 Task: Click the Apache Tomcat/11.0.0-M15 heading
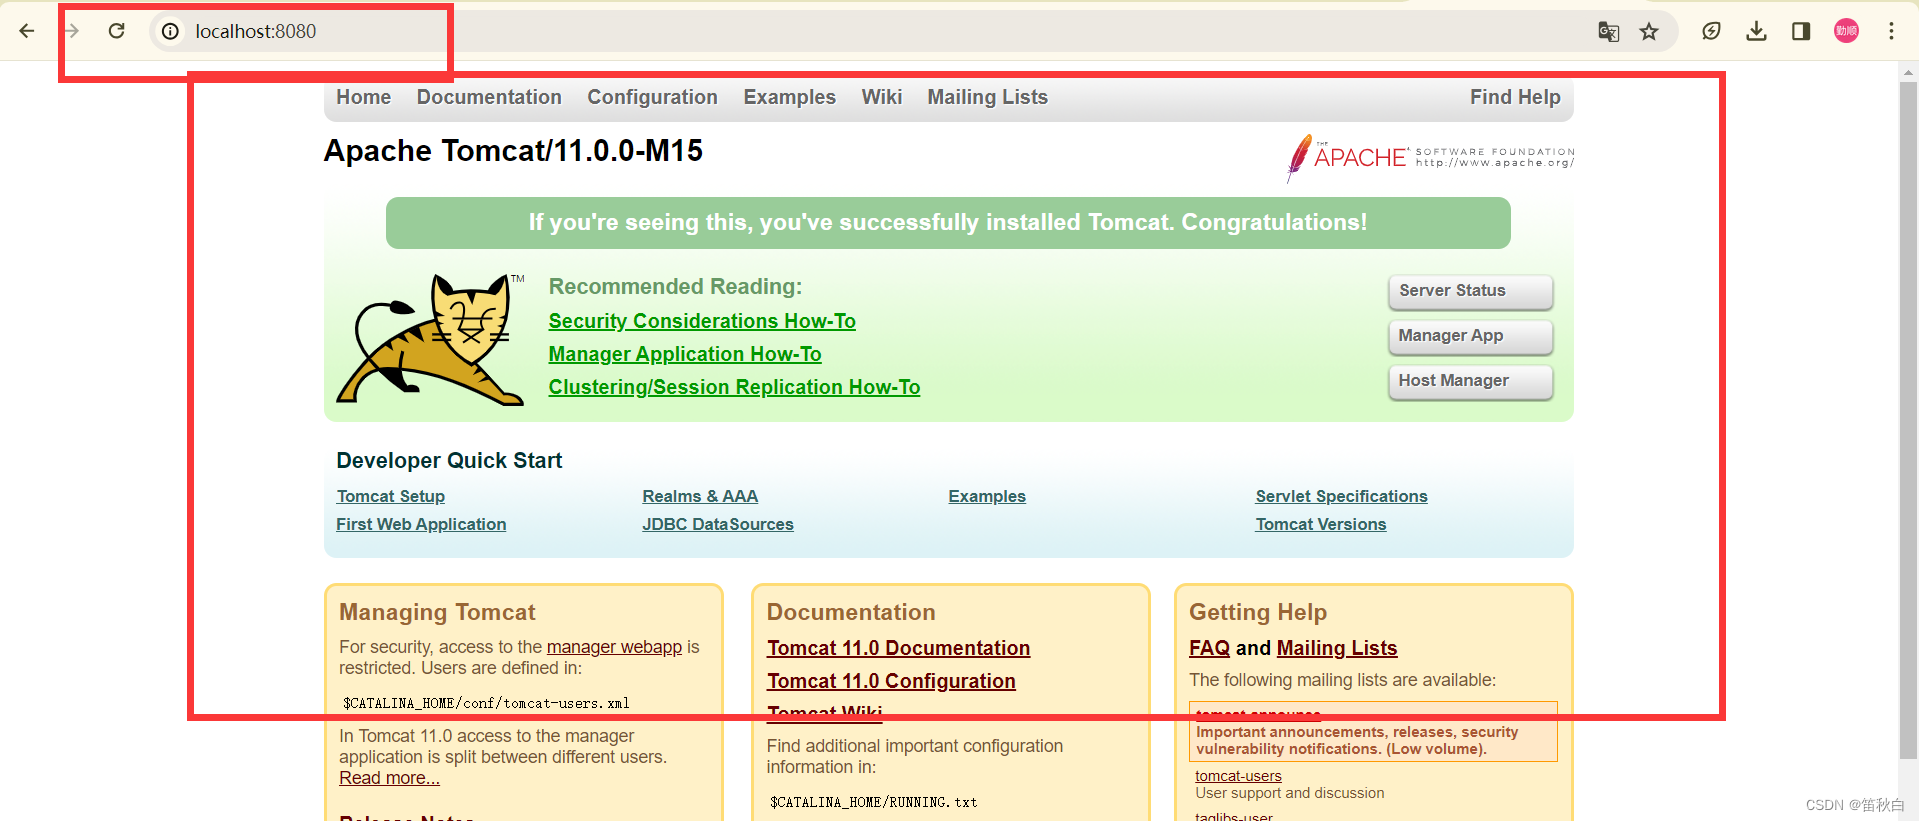click(513, 151)
